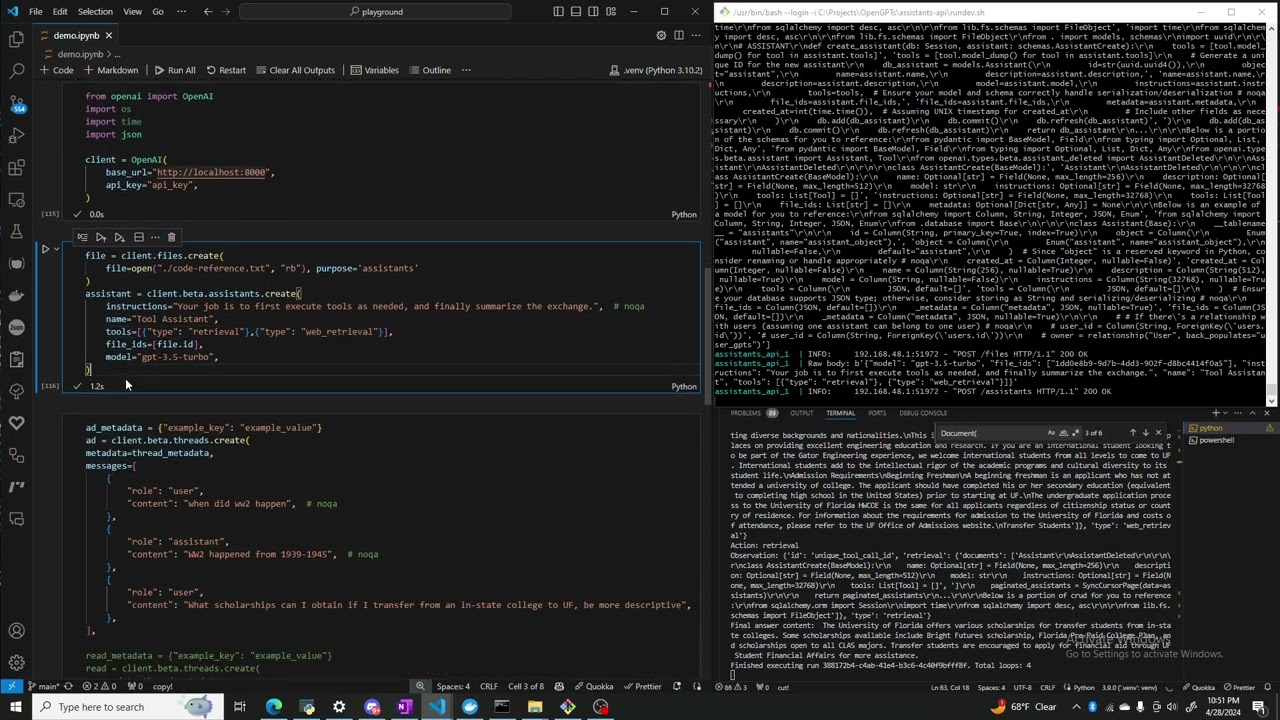Select .venv Python 3.10.2 kernel picker

pyautogui.click(x=656, y=70)
